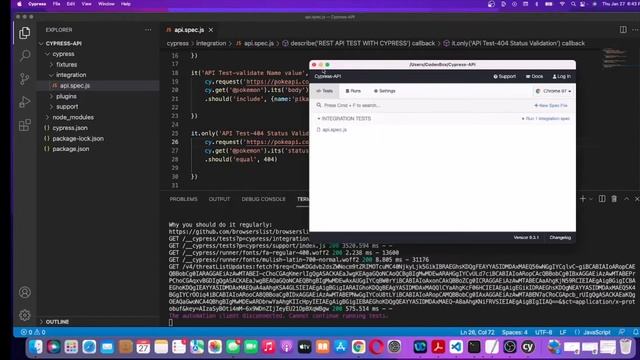Click errors and warnings count in status bar
Viewport: 640px width, 360px height.
click(x=33, y=332)
